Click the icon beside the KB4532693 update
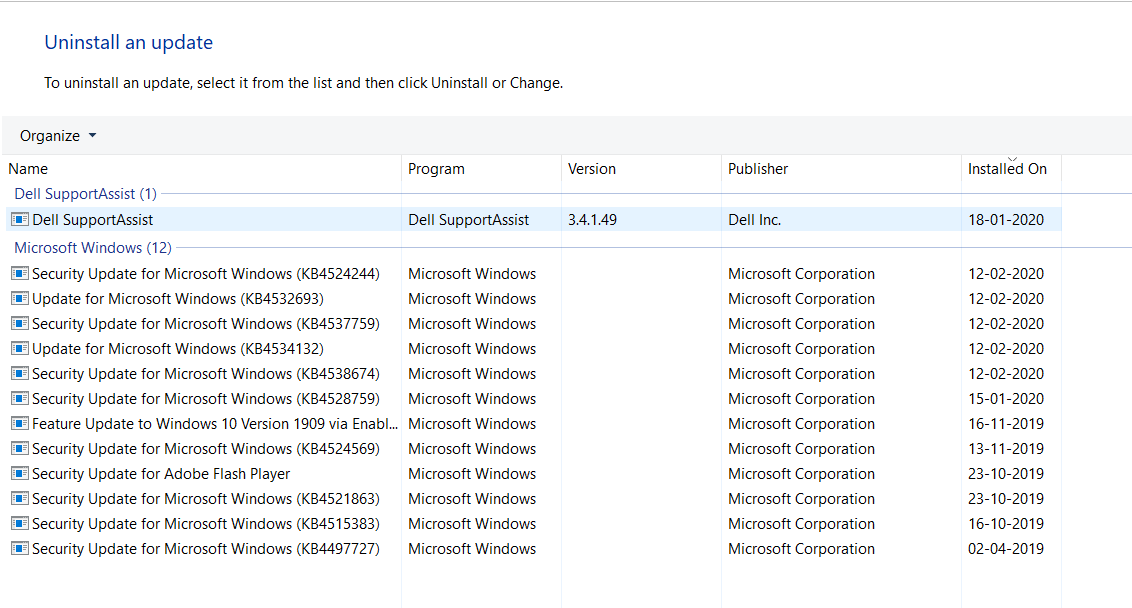The height and width of the screenshot is (608, 1132). pyautogui.click(x=20, y=299)
